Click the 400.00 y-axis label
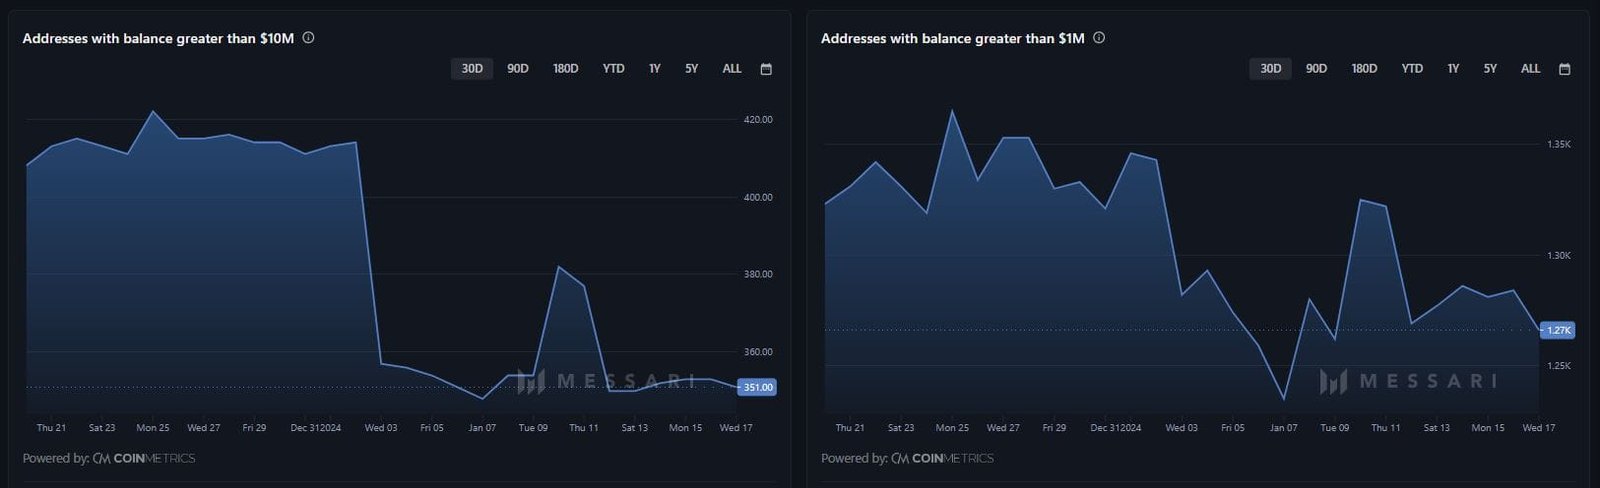The width and height of the screenshot is (1600, 488). click(758, 198)
